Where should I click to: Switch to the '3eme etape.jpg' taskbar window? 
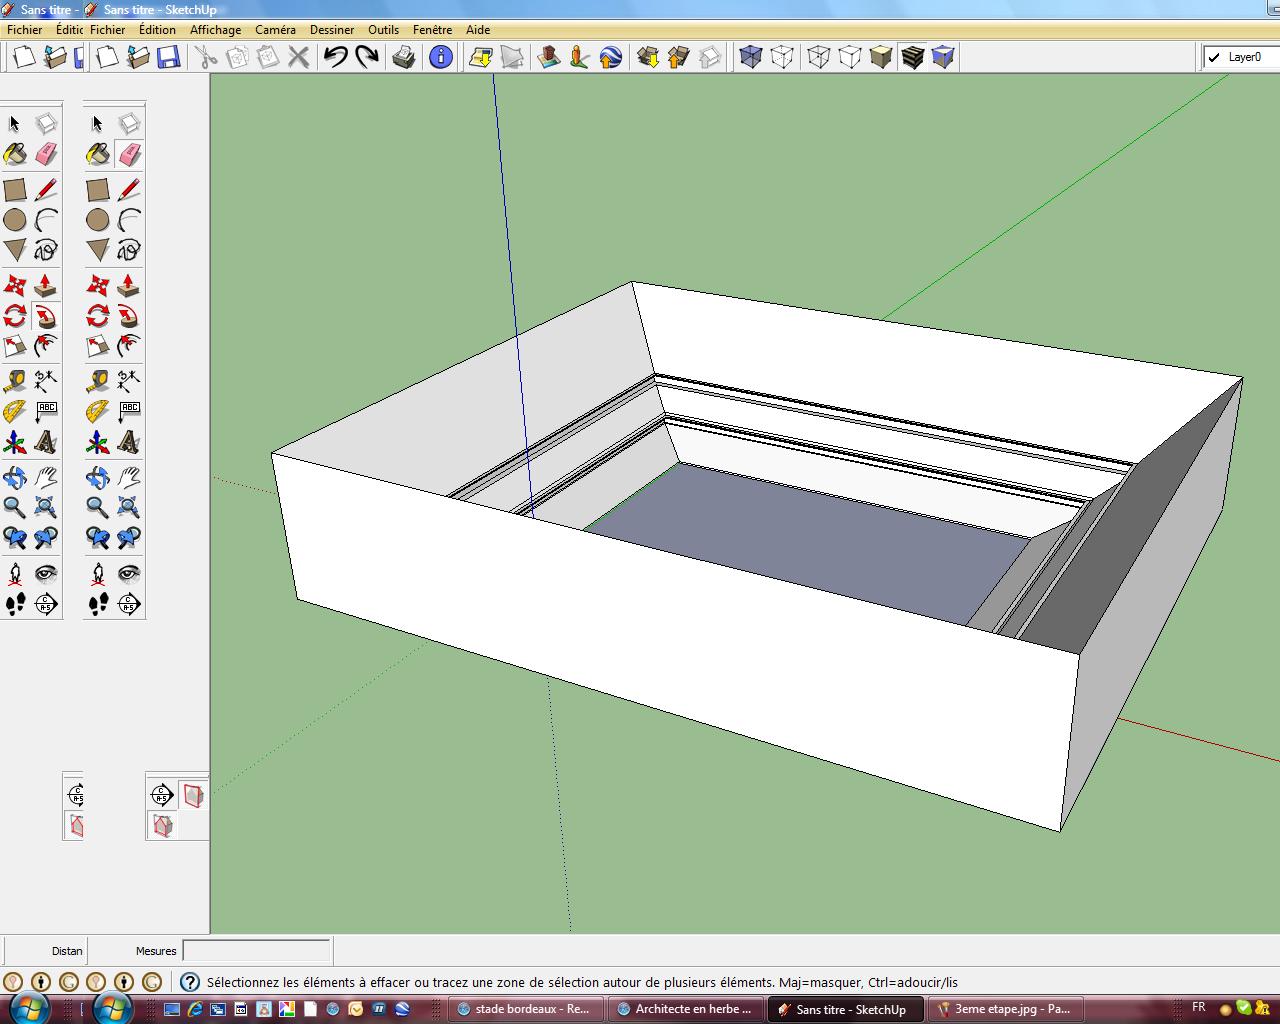click(1004, 1009)
